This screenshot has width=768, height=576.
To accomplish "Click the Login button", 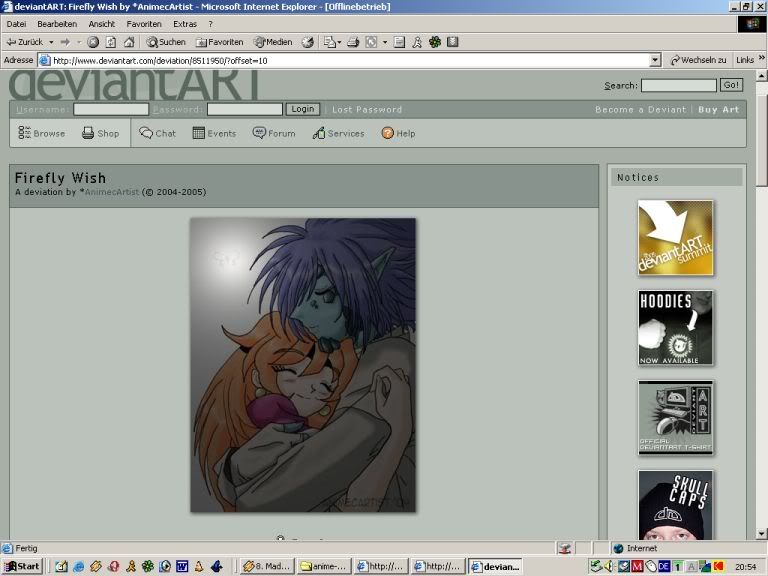I will [x=303, y=109].
